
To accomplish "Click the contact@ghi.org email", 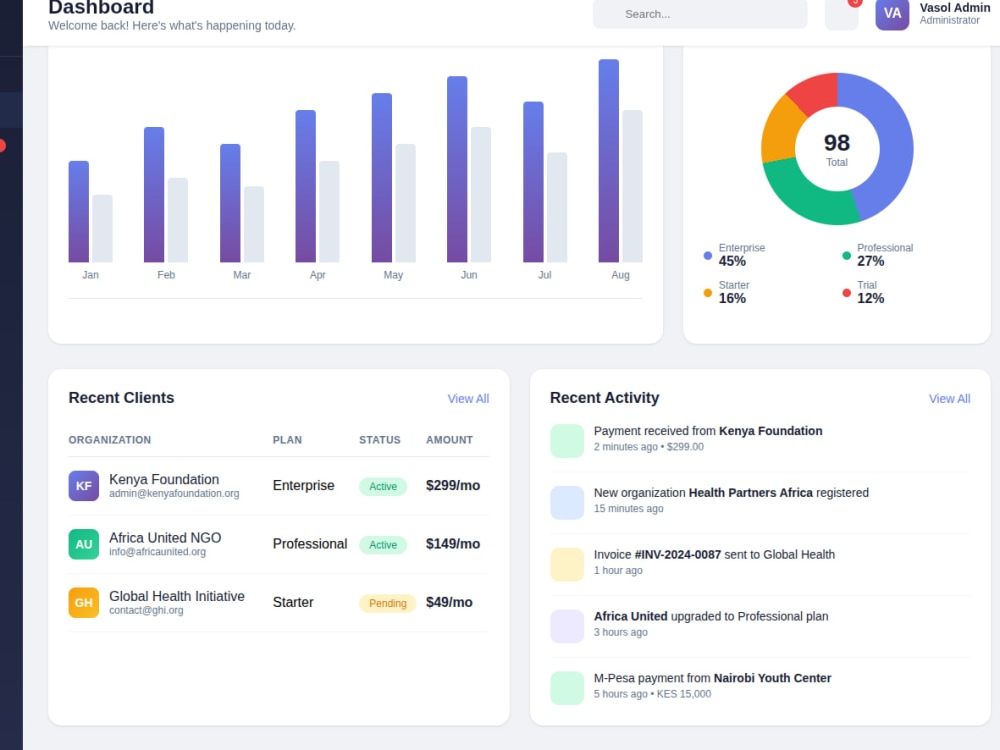I will (146, 610).
